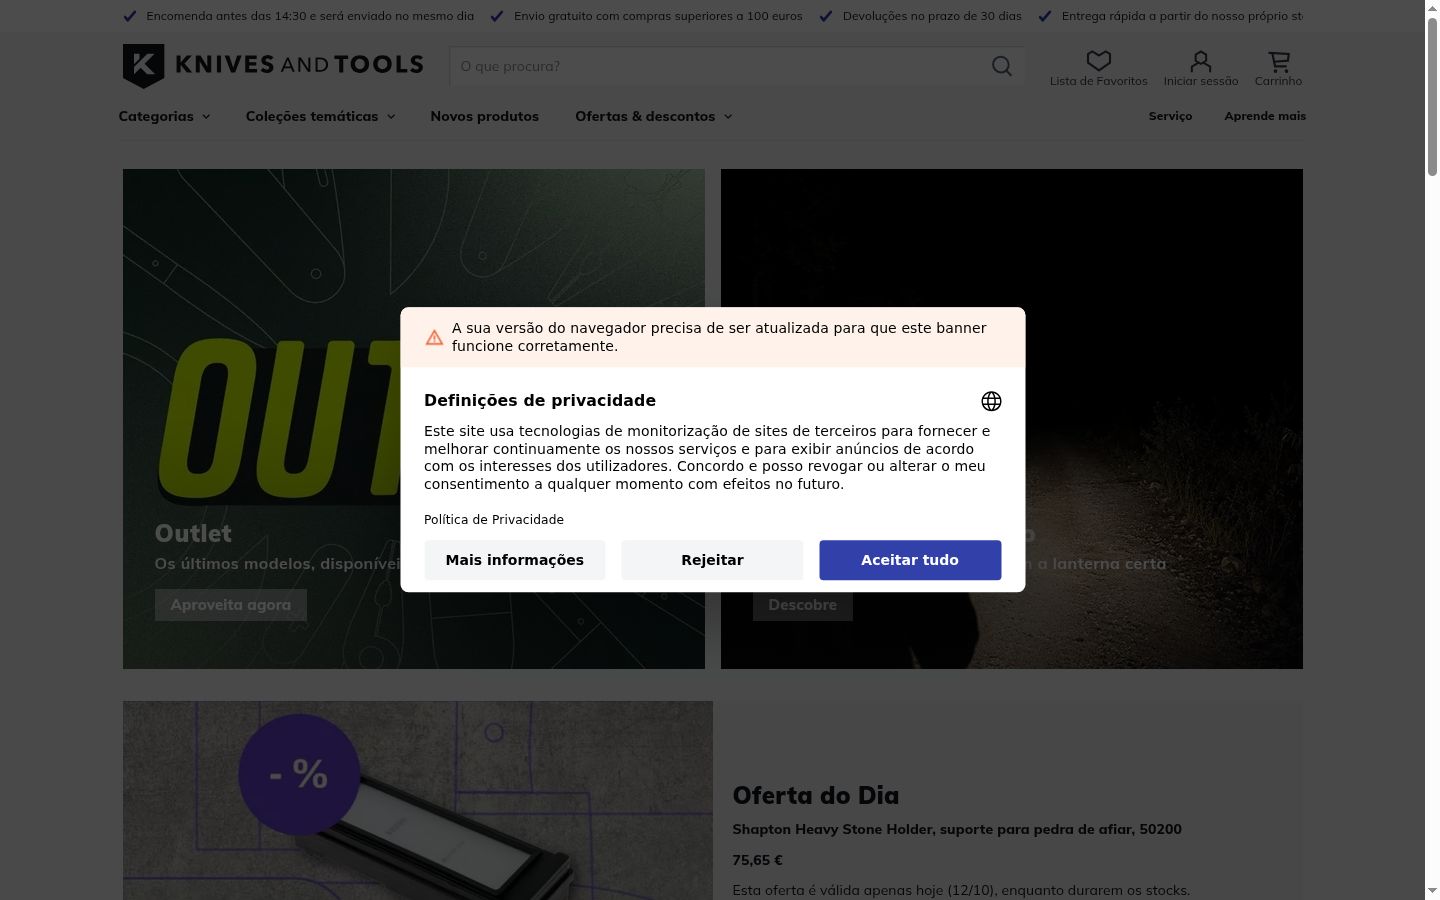Click 'Encomenda antes das 14:30' text

point(310,16)
